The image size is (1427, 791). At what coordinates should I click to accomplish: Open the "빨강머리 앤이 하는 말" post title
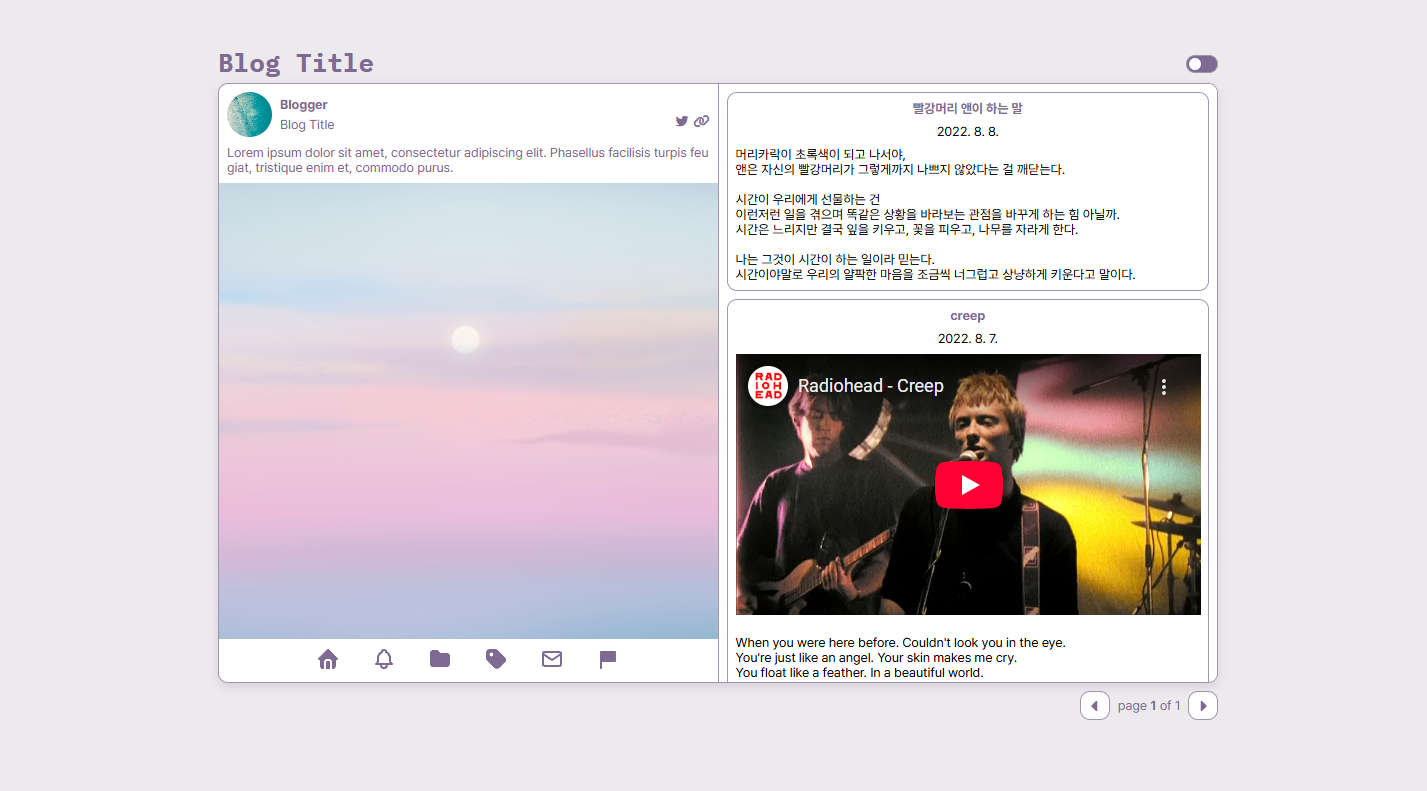[968, 108]
